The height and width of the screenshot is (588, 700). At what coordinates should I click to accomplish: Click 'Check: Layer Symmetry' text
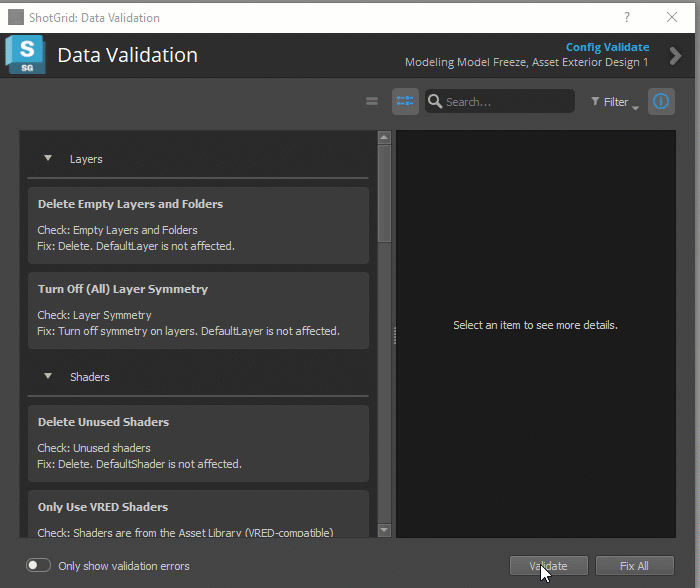pyautogui.click(x=94, y=315)
